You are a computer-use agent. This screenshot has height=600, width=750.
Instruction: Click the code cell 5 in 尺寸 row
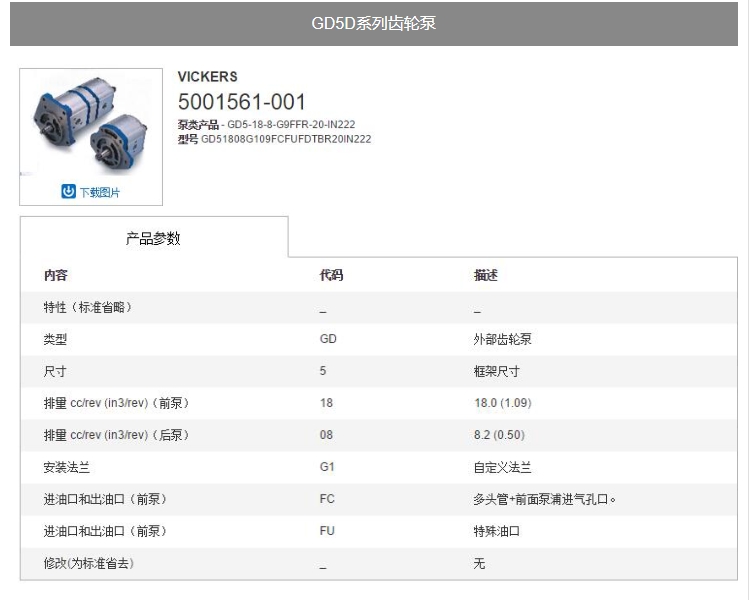point(323,371)
